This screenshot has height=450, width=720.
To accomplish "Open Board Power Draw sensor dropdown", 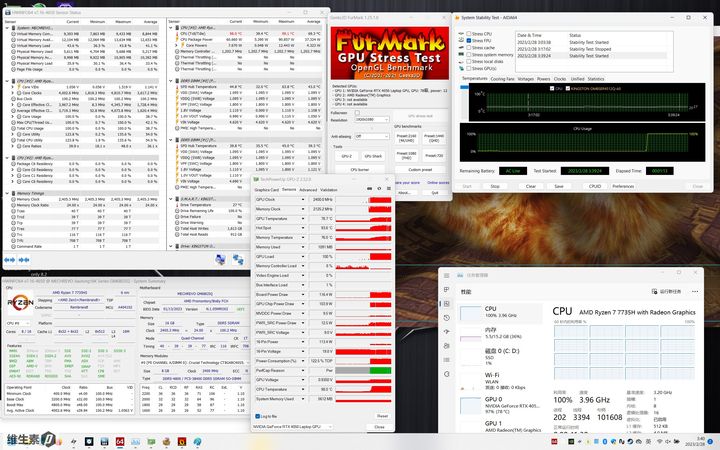I will click(x=303, y=294).
